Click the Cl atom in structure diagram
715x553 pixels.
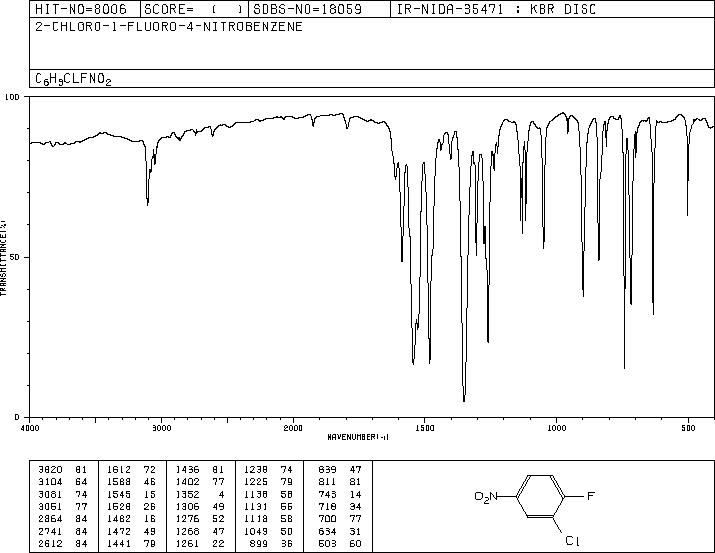[x=572, y=541]
